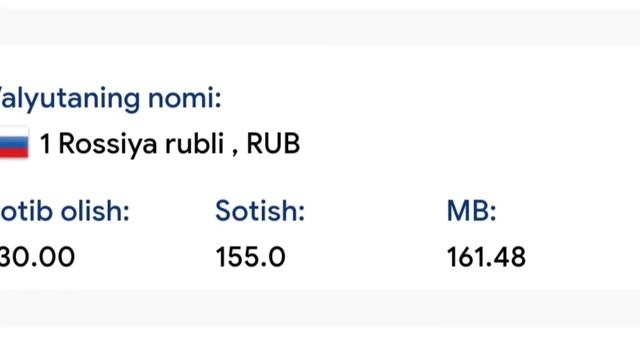
Task: Click the red stripe of the flag
Action: pos(14,151)
